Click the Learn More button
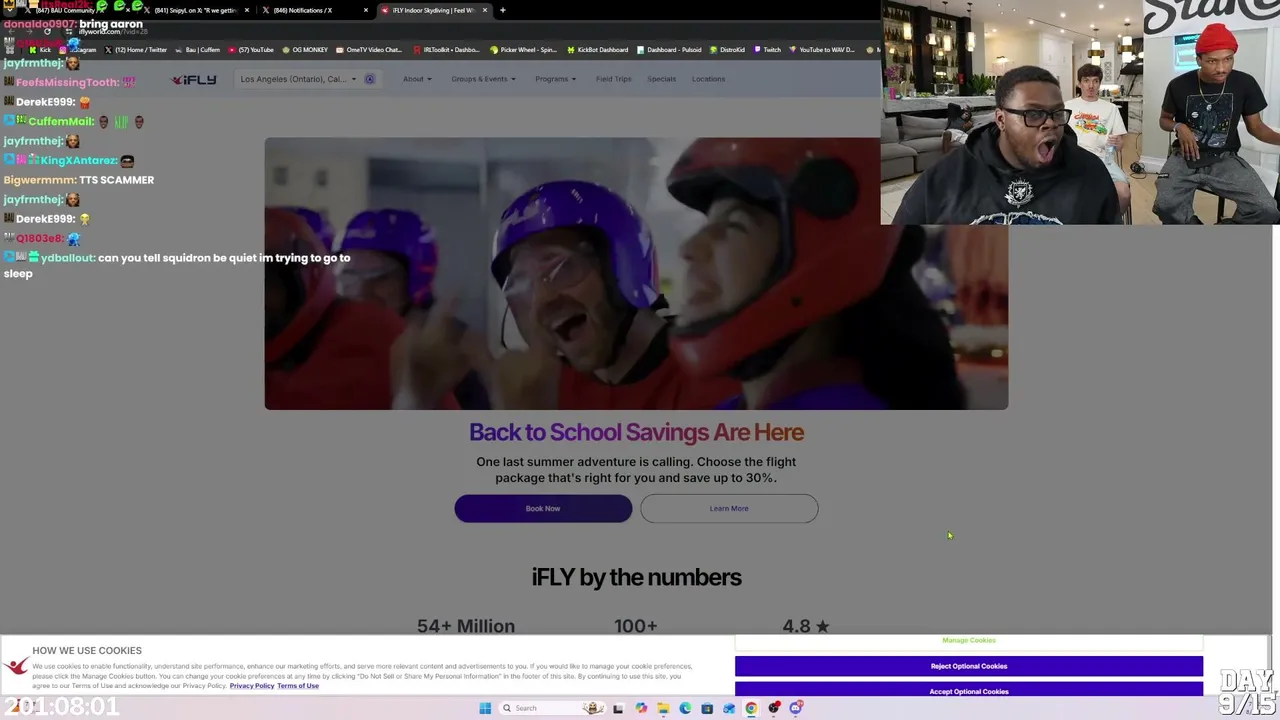This screenshot has height=720, width=1280. click(729, 508)
